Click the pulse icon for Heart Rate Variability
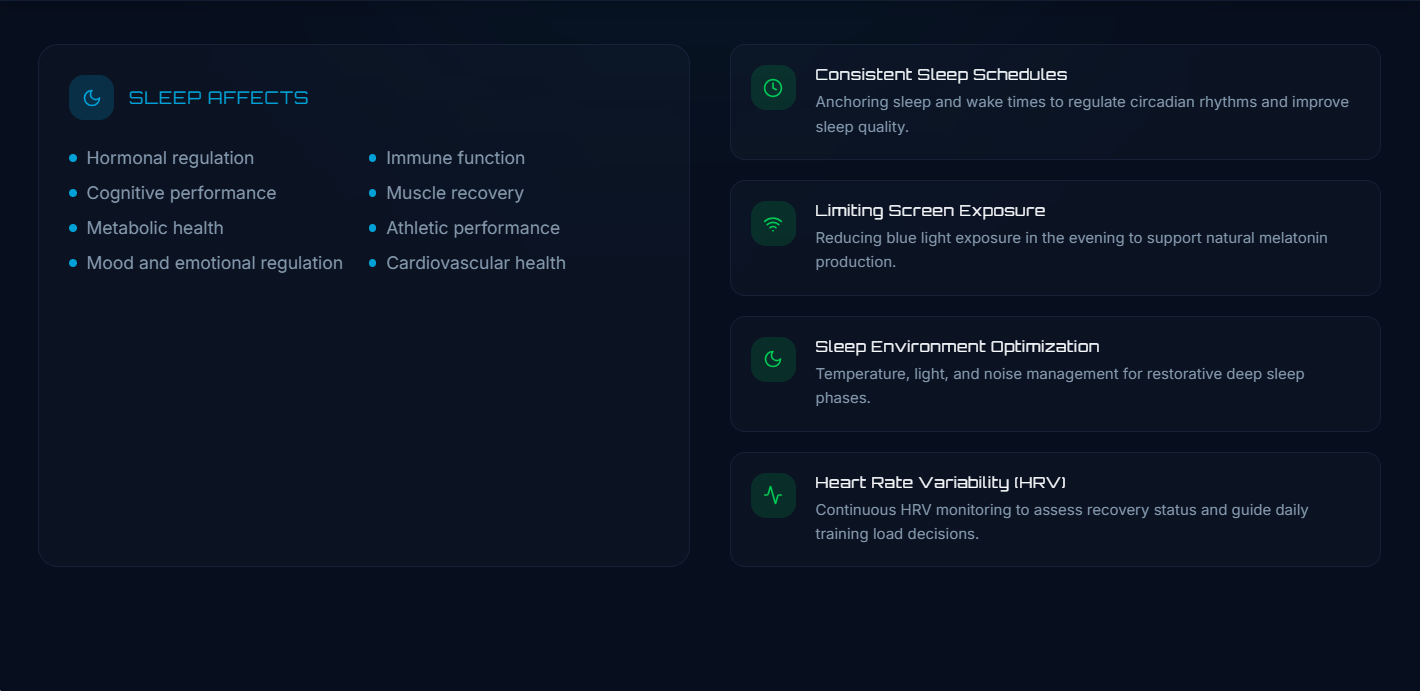 coord(773,496)
